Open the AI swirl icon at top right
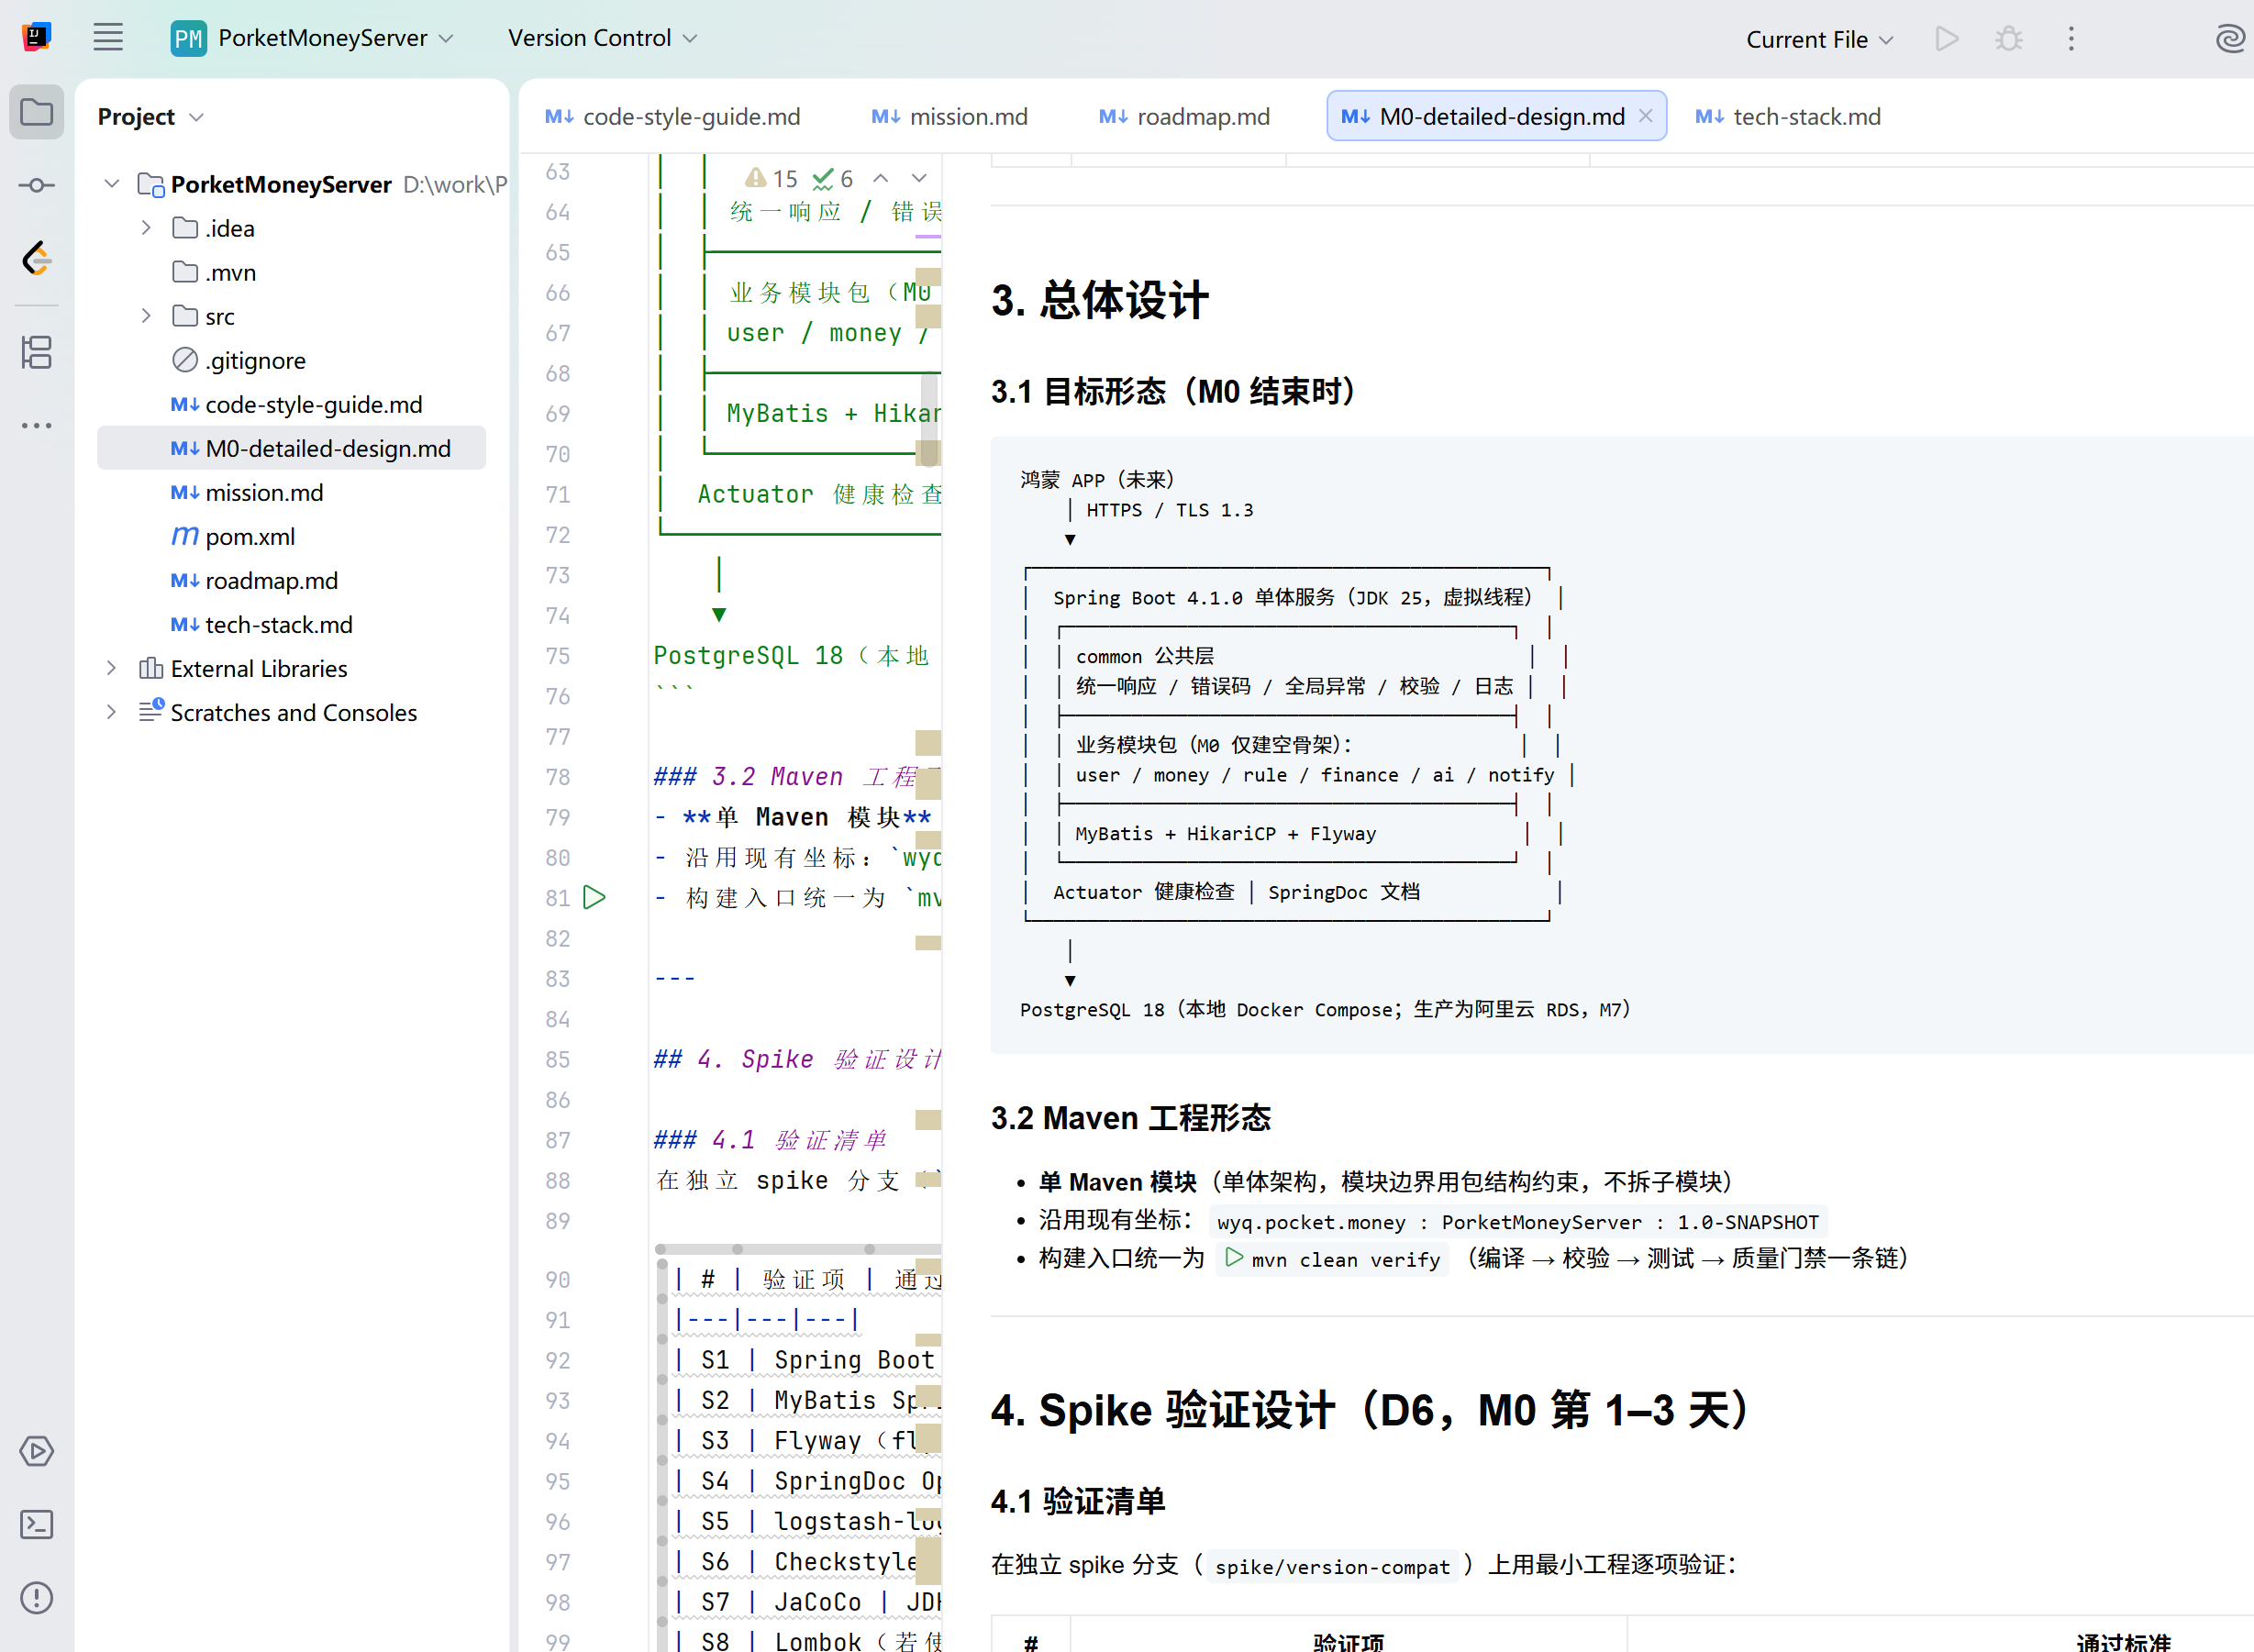 pyautogui.click(x=2229, y=39)
